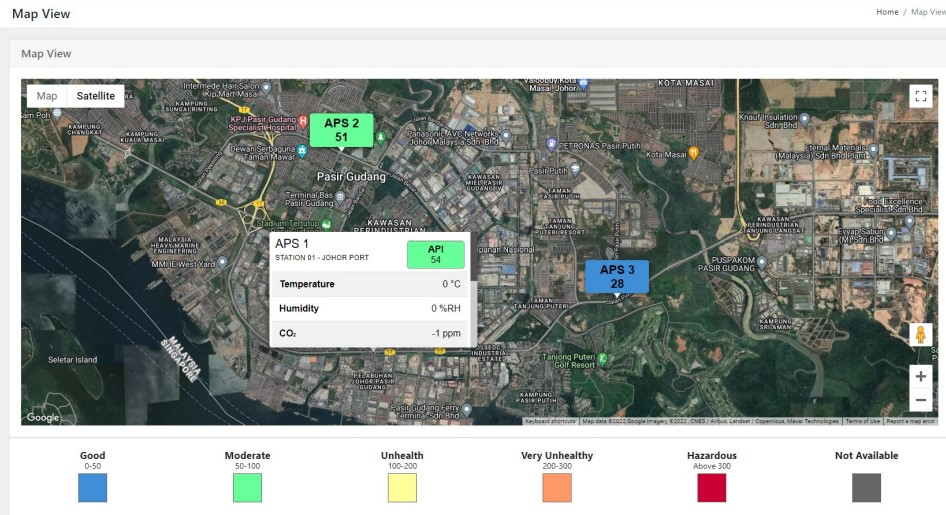Click the blue Good legend swatch
946x515 pixels.
pos(92,488)
